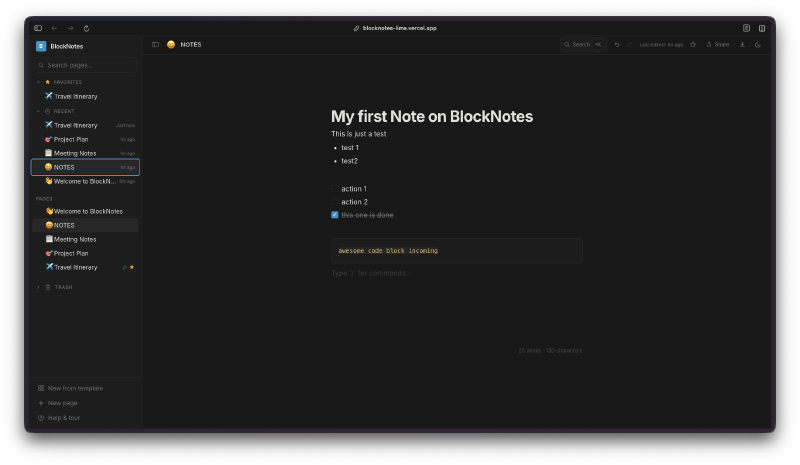Click the clock icon beside Recent
This screenshot has width=800, height=465.
(47, 111)
